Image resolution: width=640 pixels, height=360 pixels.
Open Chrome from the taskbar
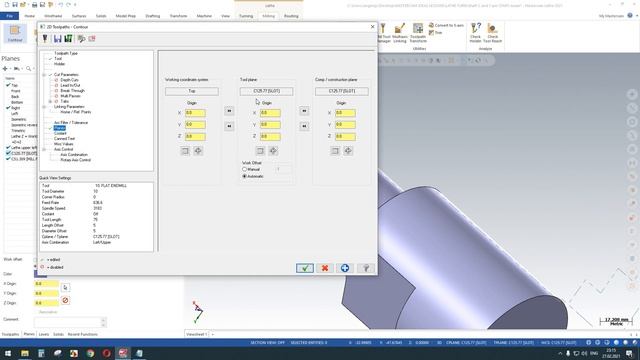(x=90, y=353)
